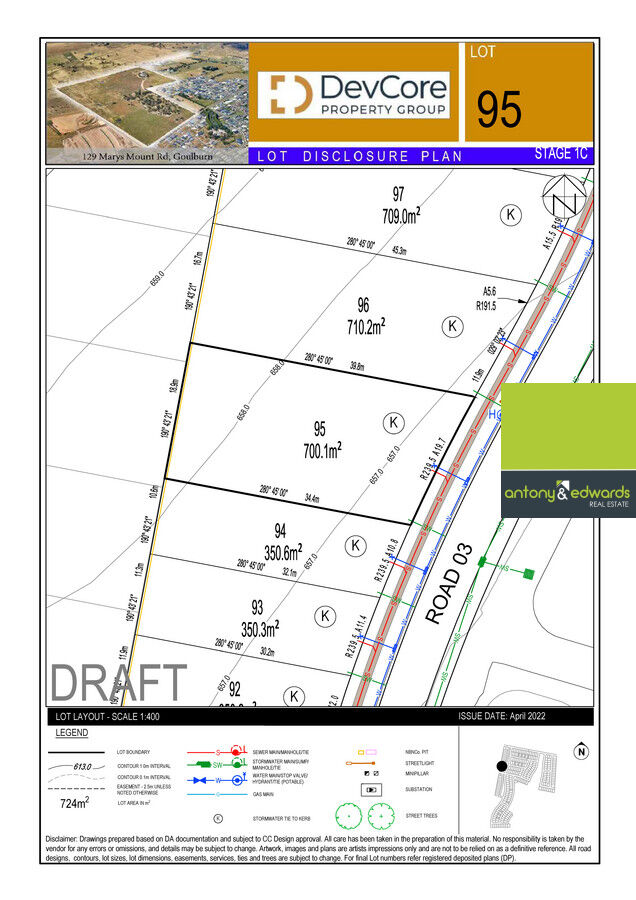Click the K kerb symbol in lot 92
The image size is (636, 900).
294,696
